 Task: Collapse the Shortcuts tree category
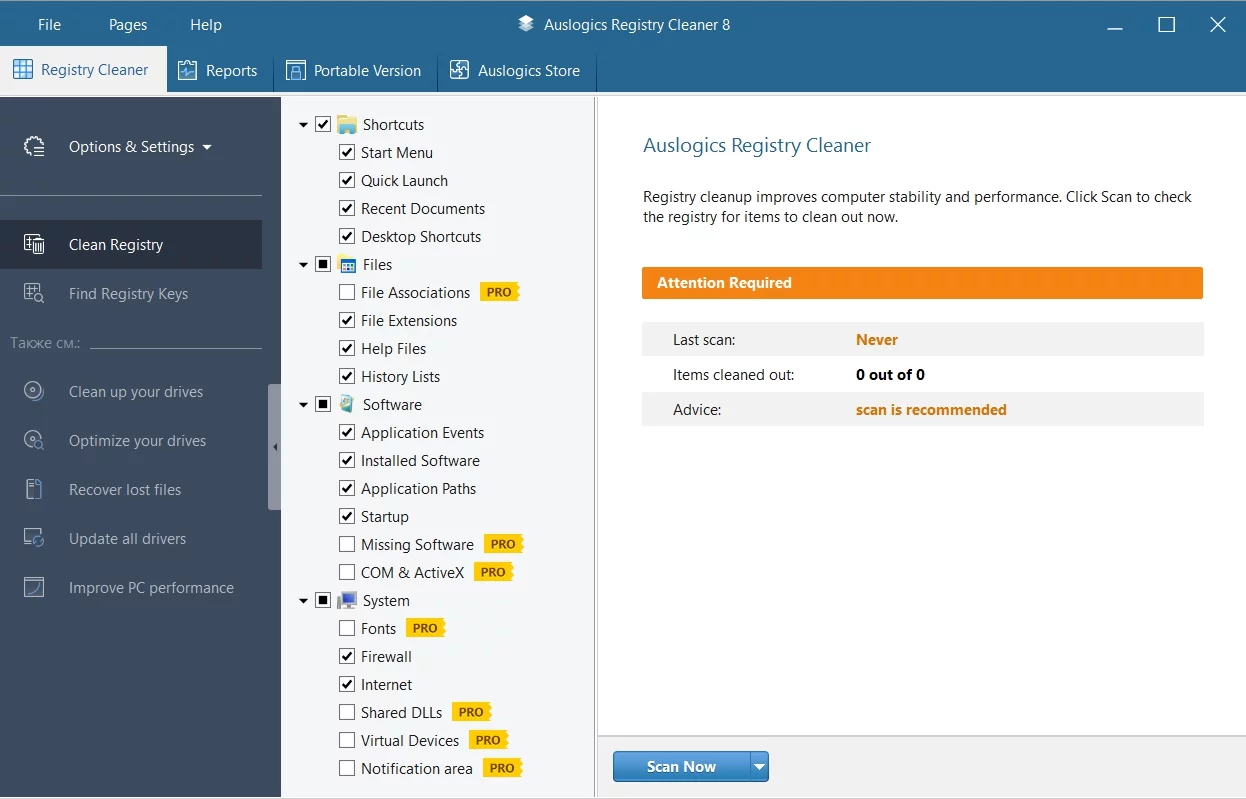304,125
